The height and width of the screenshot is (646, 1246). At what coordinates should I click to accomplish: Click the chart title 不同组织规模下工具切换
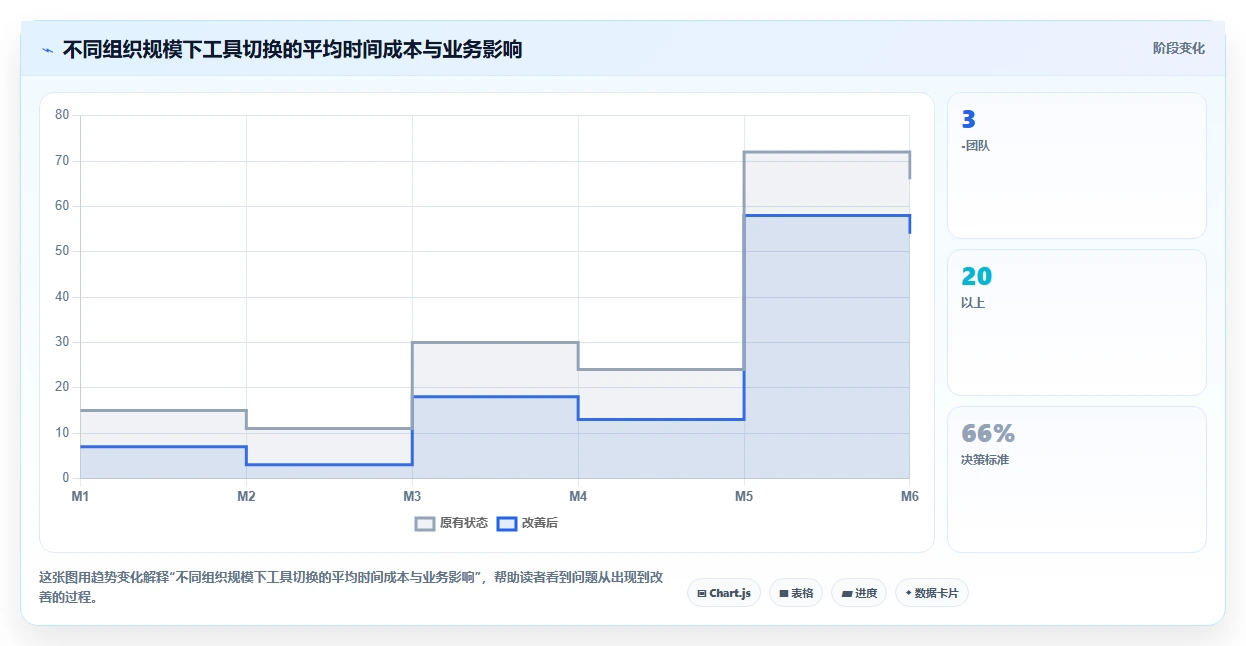(292, 49)
